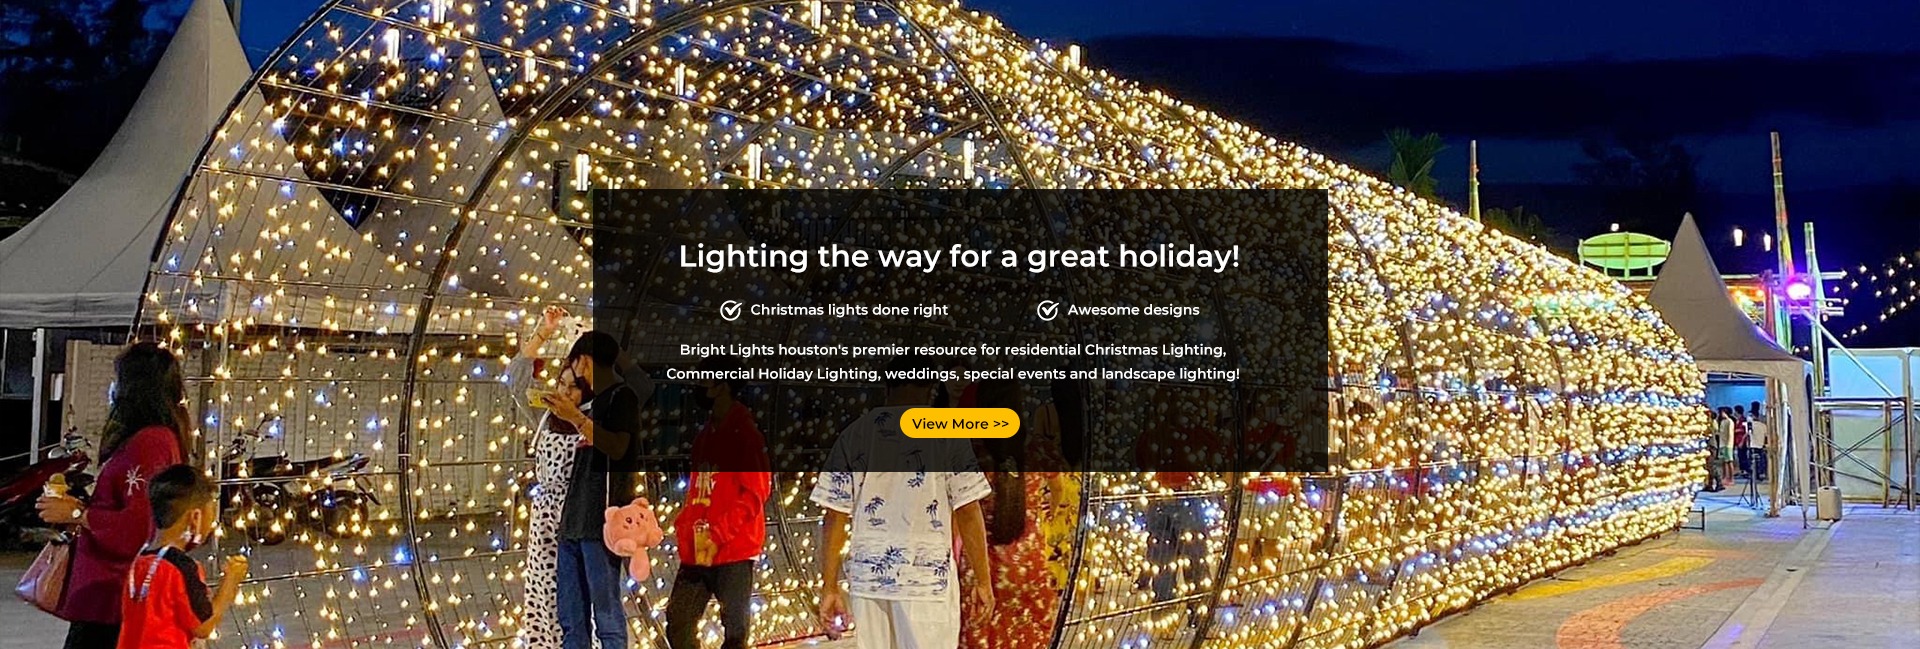Select the 'Lighting the way for a great holiday!' heading

pos(959,256)
